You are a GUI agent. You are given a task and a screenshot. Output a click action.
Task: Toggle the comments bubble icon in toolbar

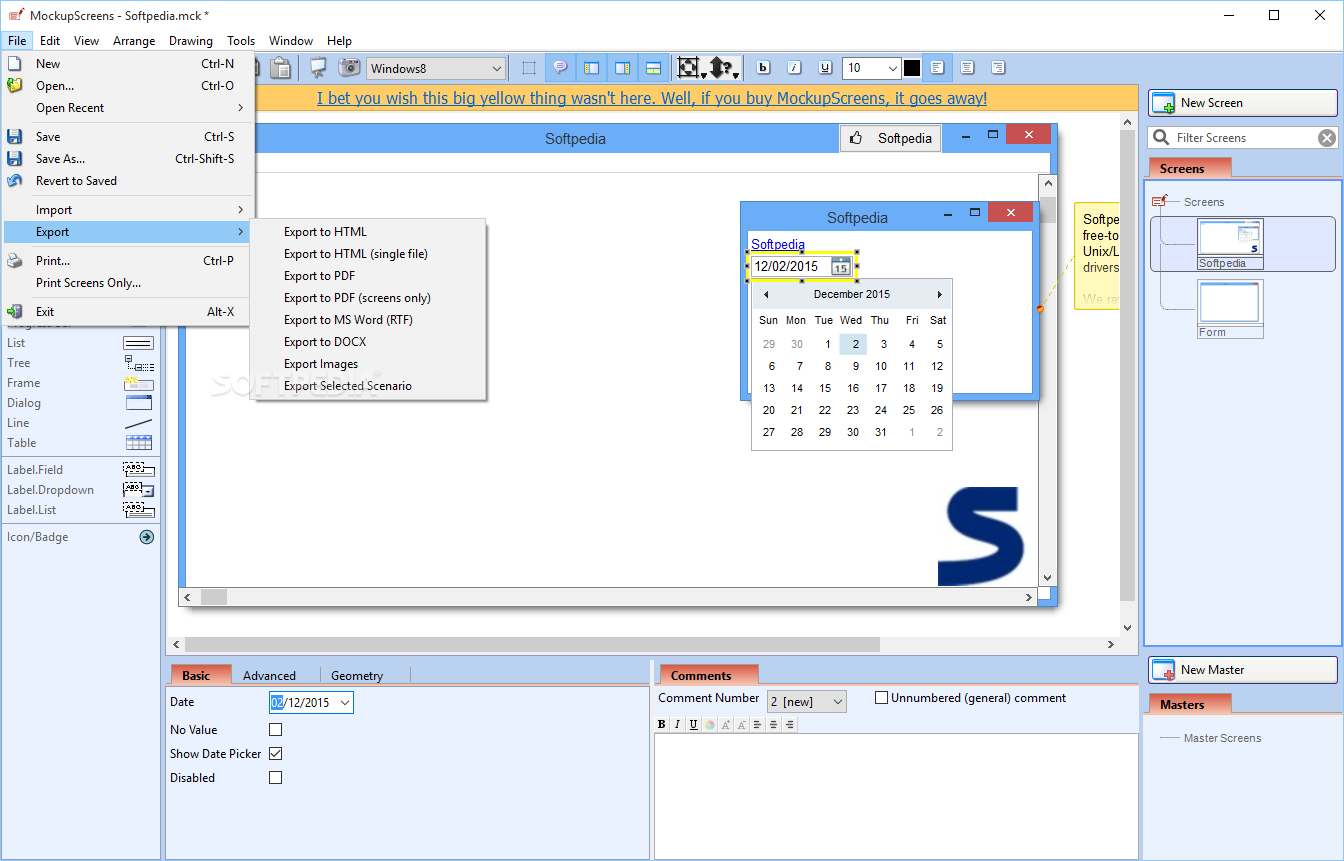(x=560, y=68)
